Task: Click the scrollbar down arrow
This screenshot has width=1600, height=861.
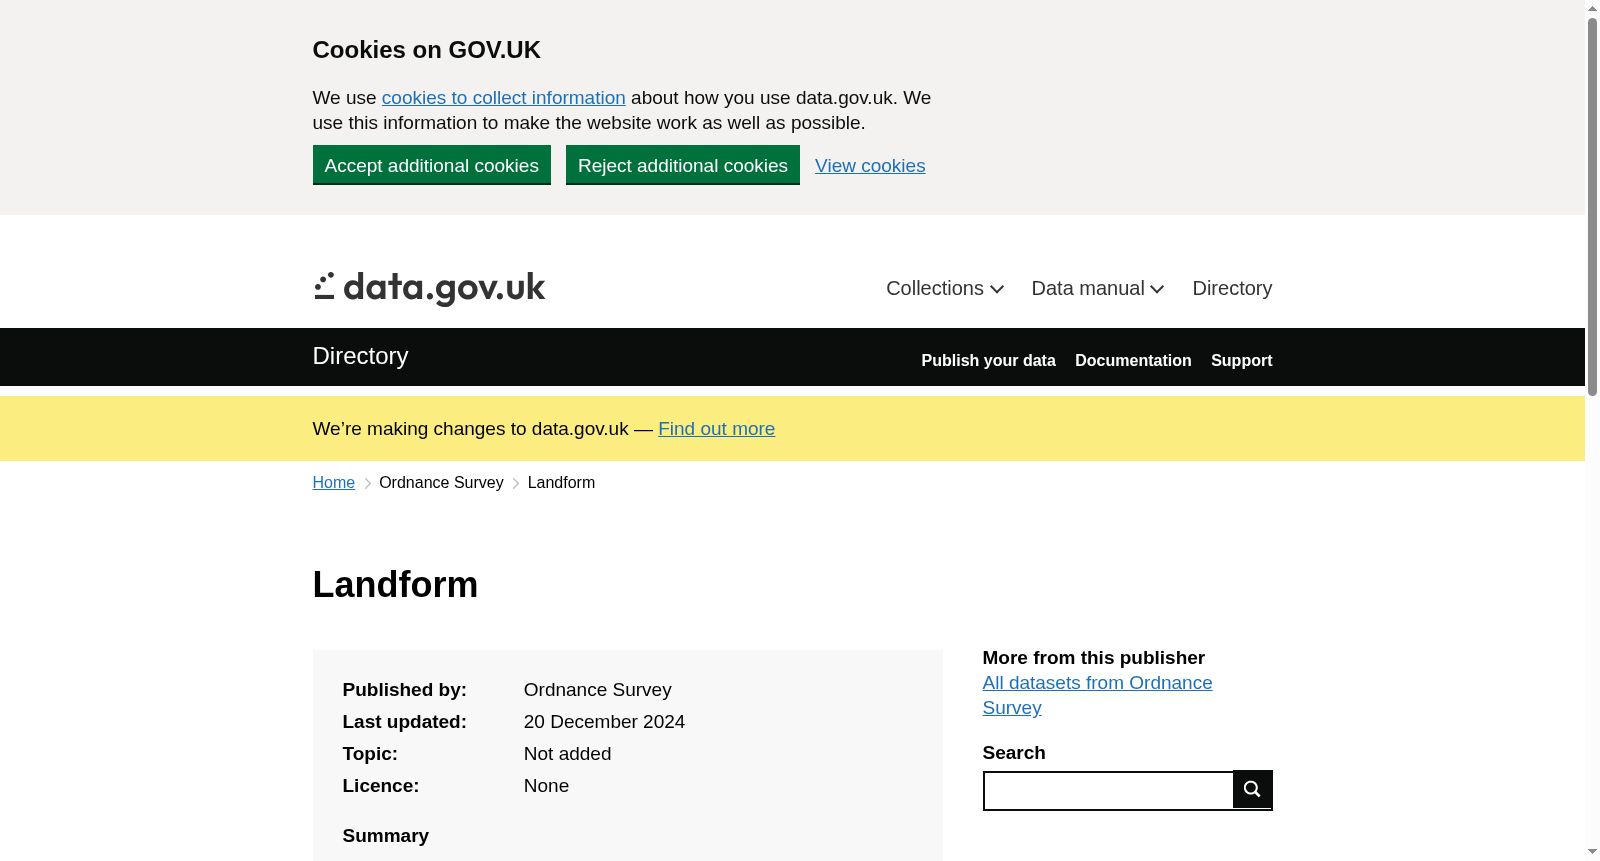Action: [x=1592, y=852]
